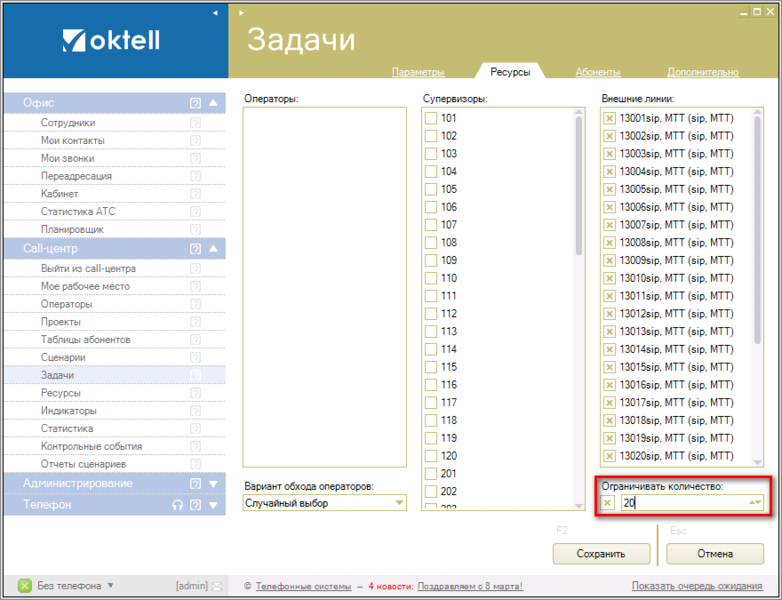Click the green phone status icon
Image resolution: width=782 pixels, height=600 pixels.
[24, 586]
